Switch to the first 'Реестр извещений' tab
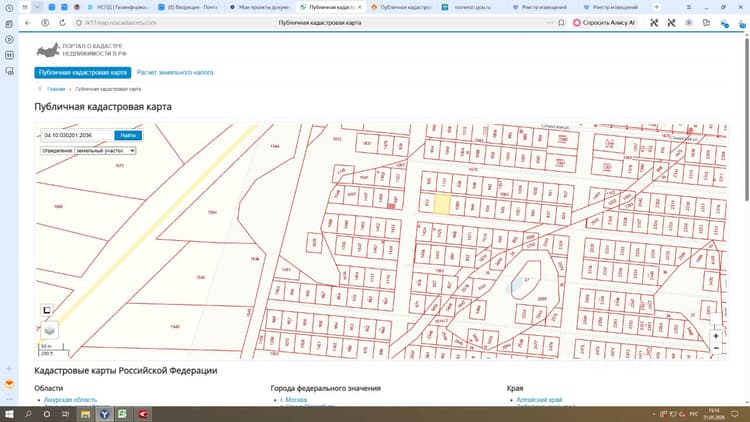This screenshot has width=750, height=422. [x=540, y=7]
